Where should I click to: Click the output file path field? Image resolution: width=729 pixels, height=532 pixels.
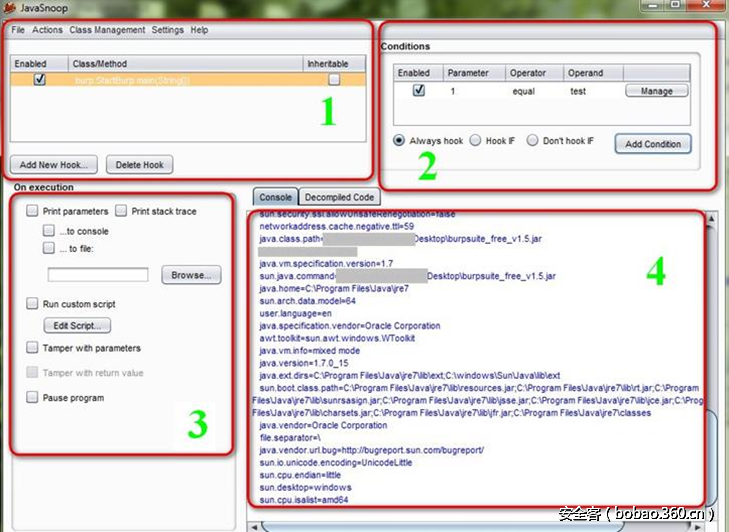(97, 274)
